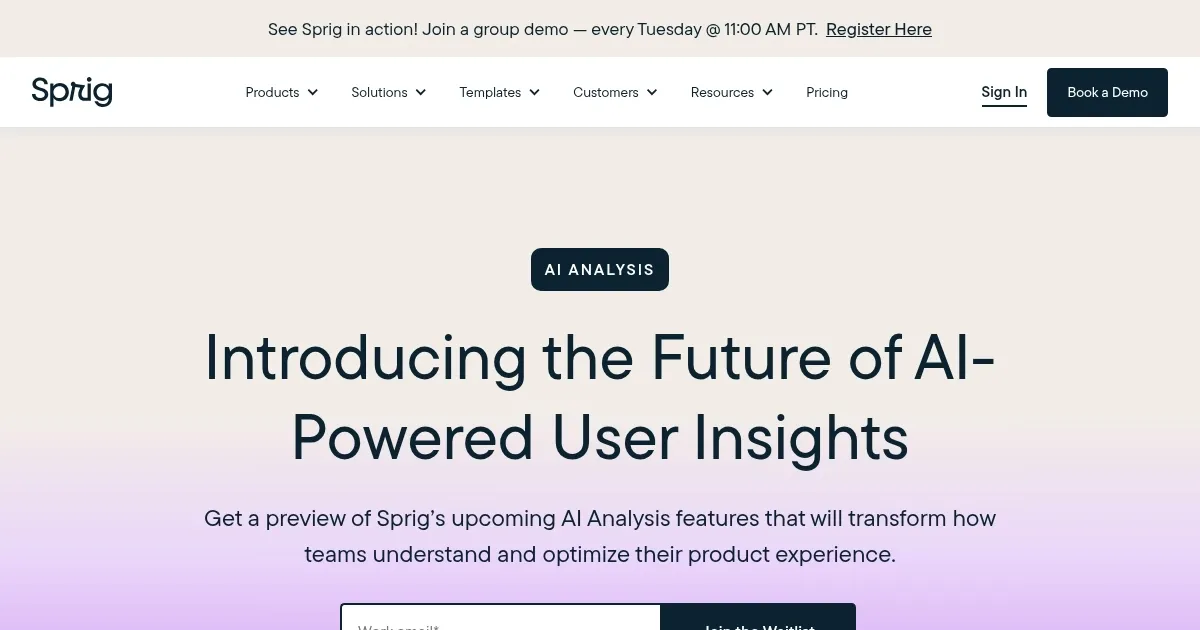The width and height of the screenshot is (1200, 630).
Task: Click the Work email input field
Action: coord(500,622)
